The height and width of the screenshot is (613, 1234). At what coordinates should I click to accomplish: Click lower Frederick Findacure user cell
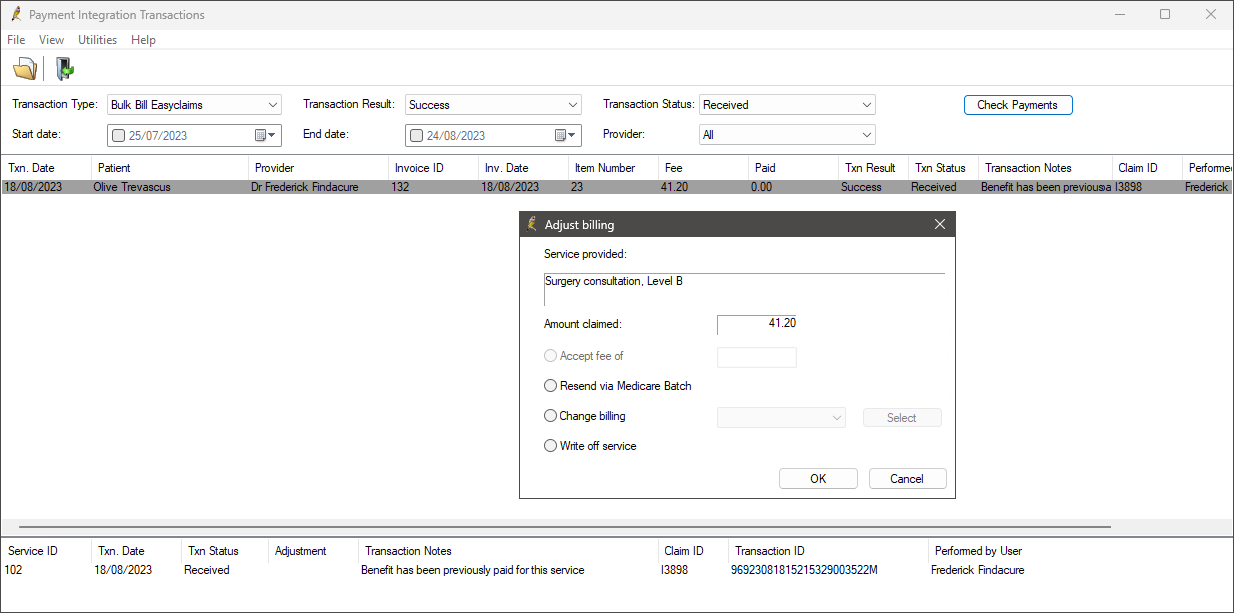pyautogui.click(x=977, y=570)
